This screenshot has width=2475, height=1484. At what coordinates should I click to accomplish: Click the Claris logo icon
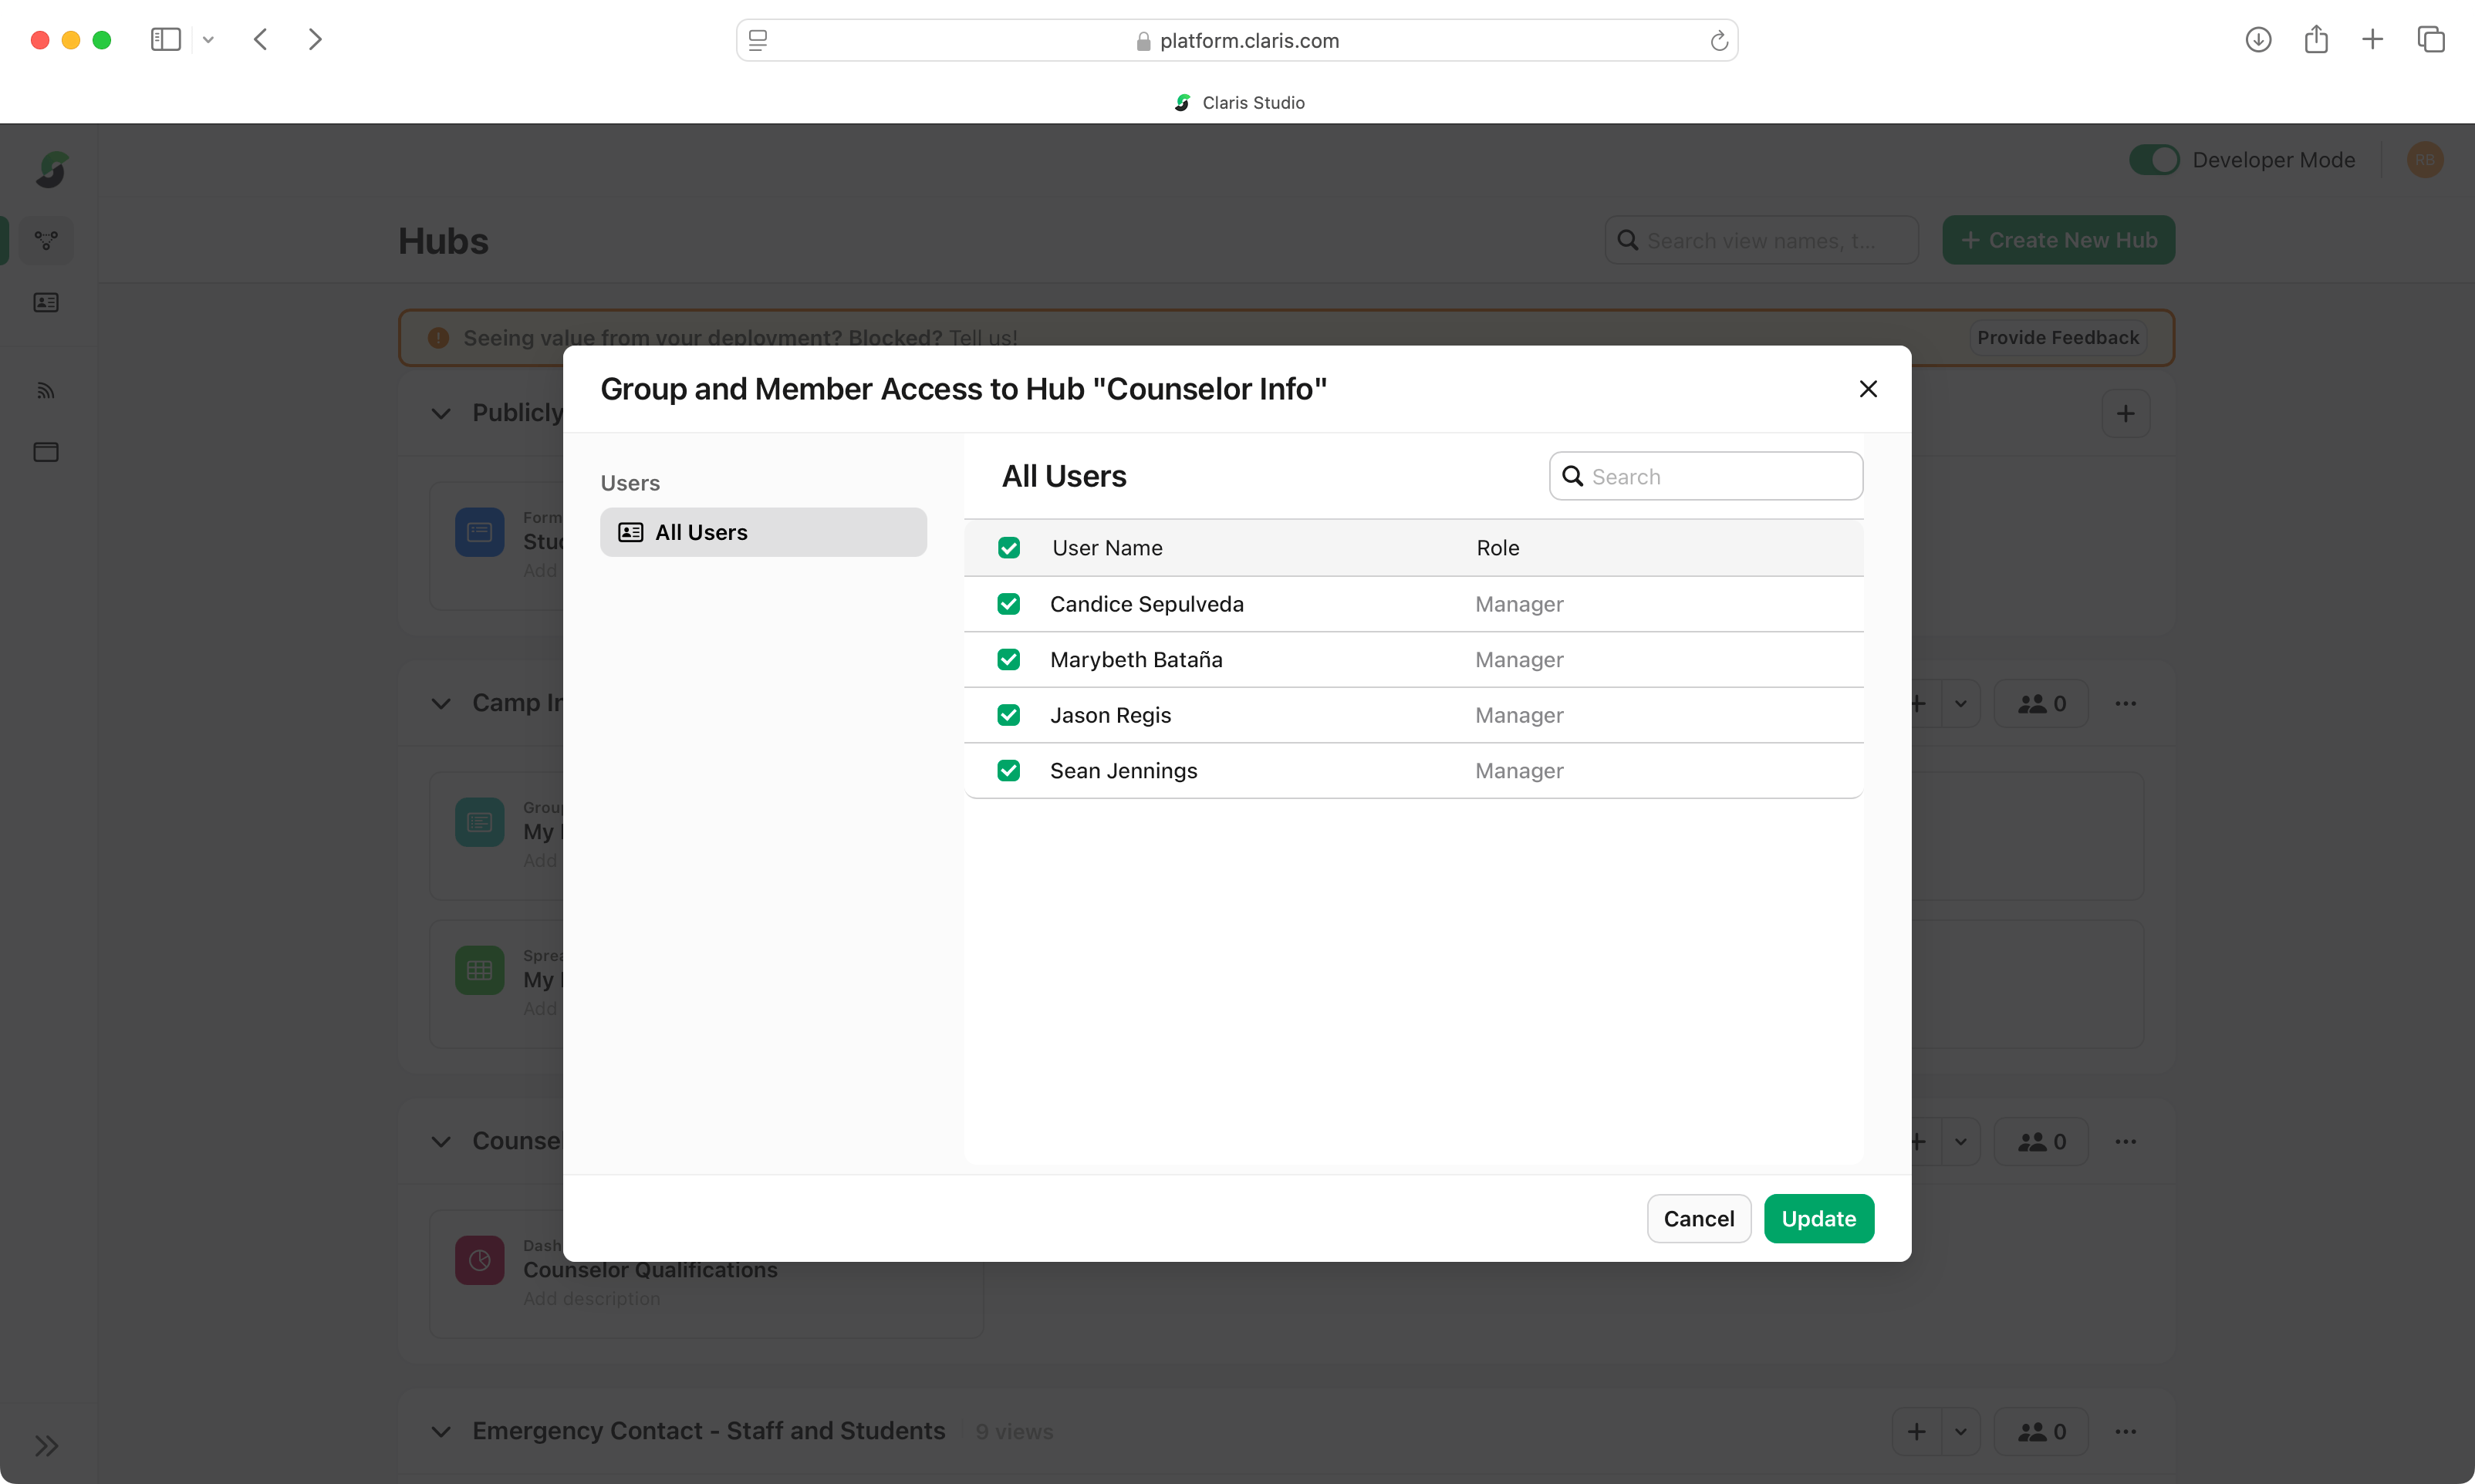tap(51, 170)
